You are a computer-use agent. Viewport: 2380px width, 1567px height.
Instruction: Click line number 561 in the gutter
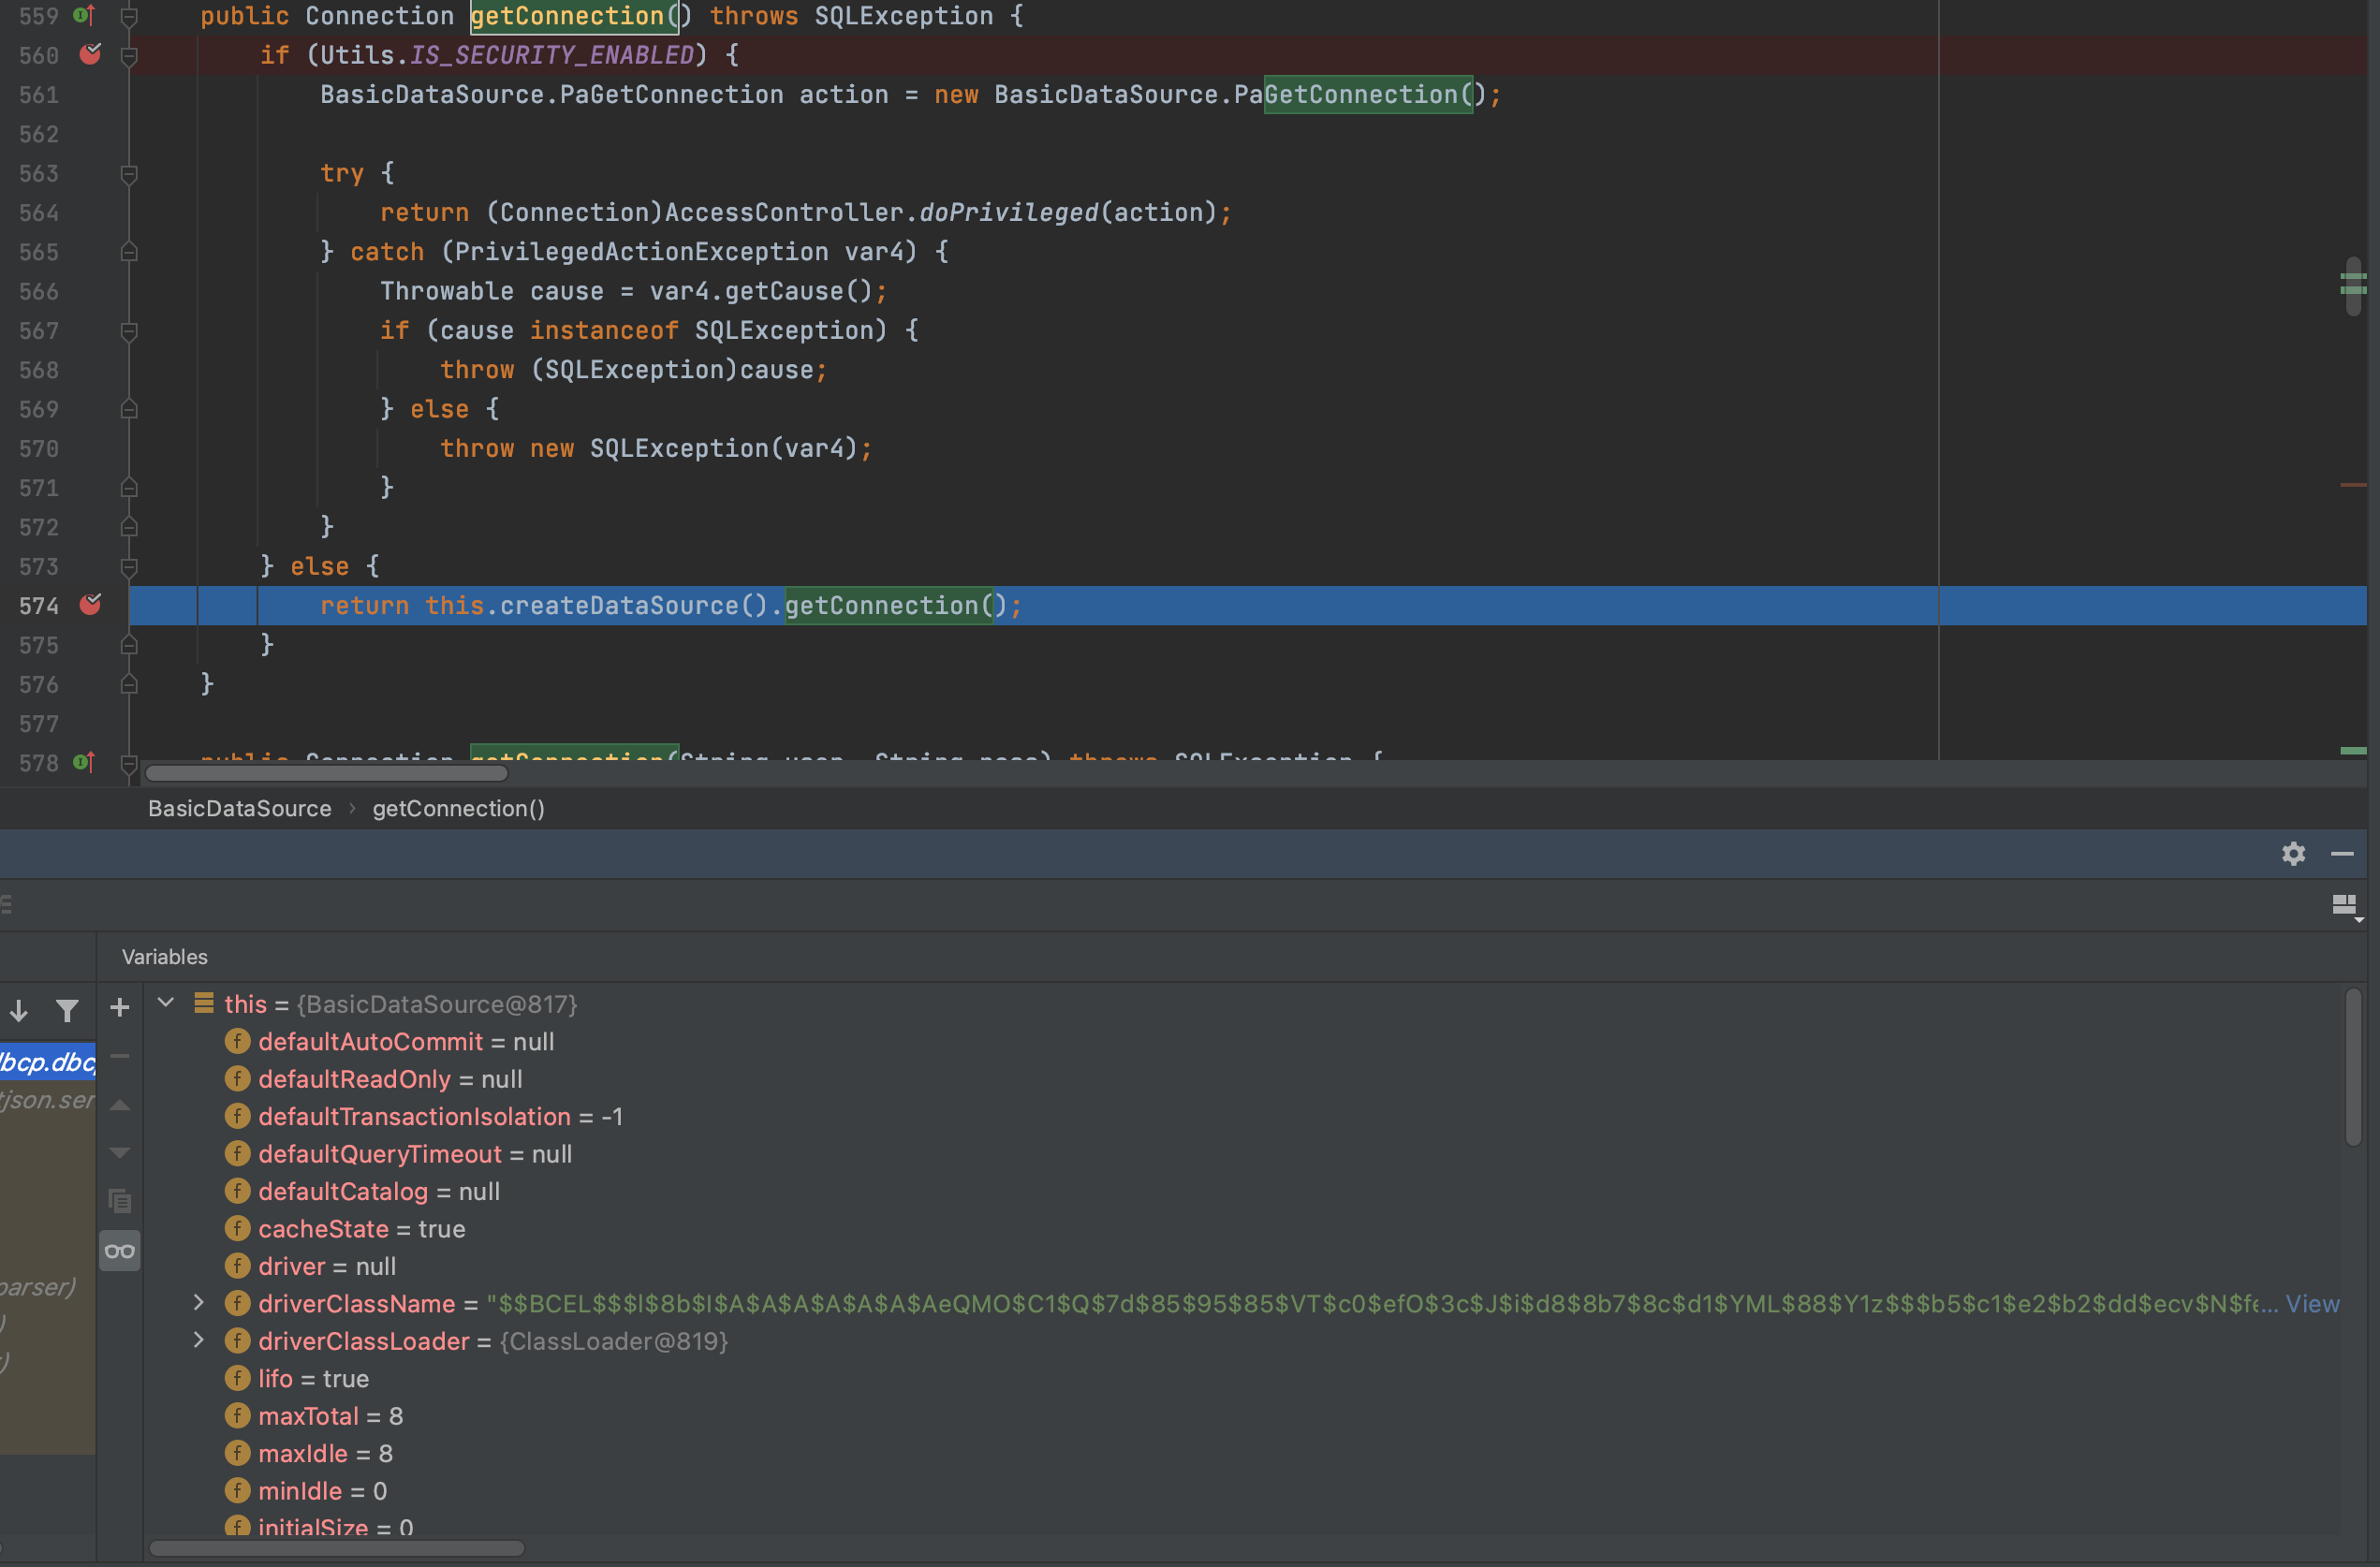point(38,94)
